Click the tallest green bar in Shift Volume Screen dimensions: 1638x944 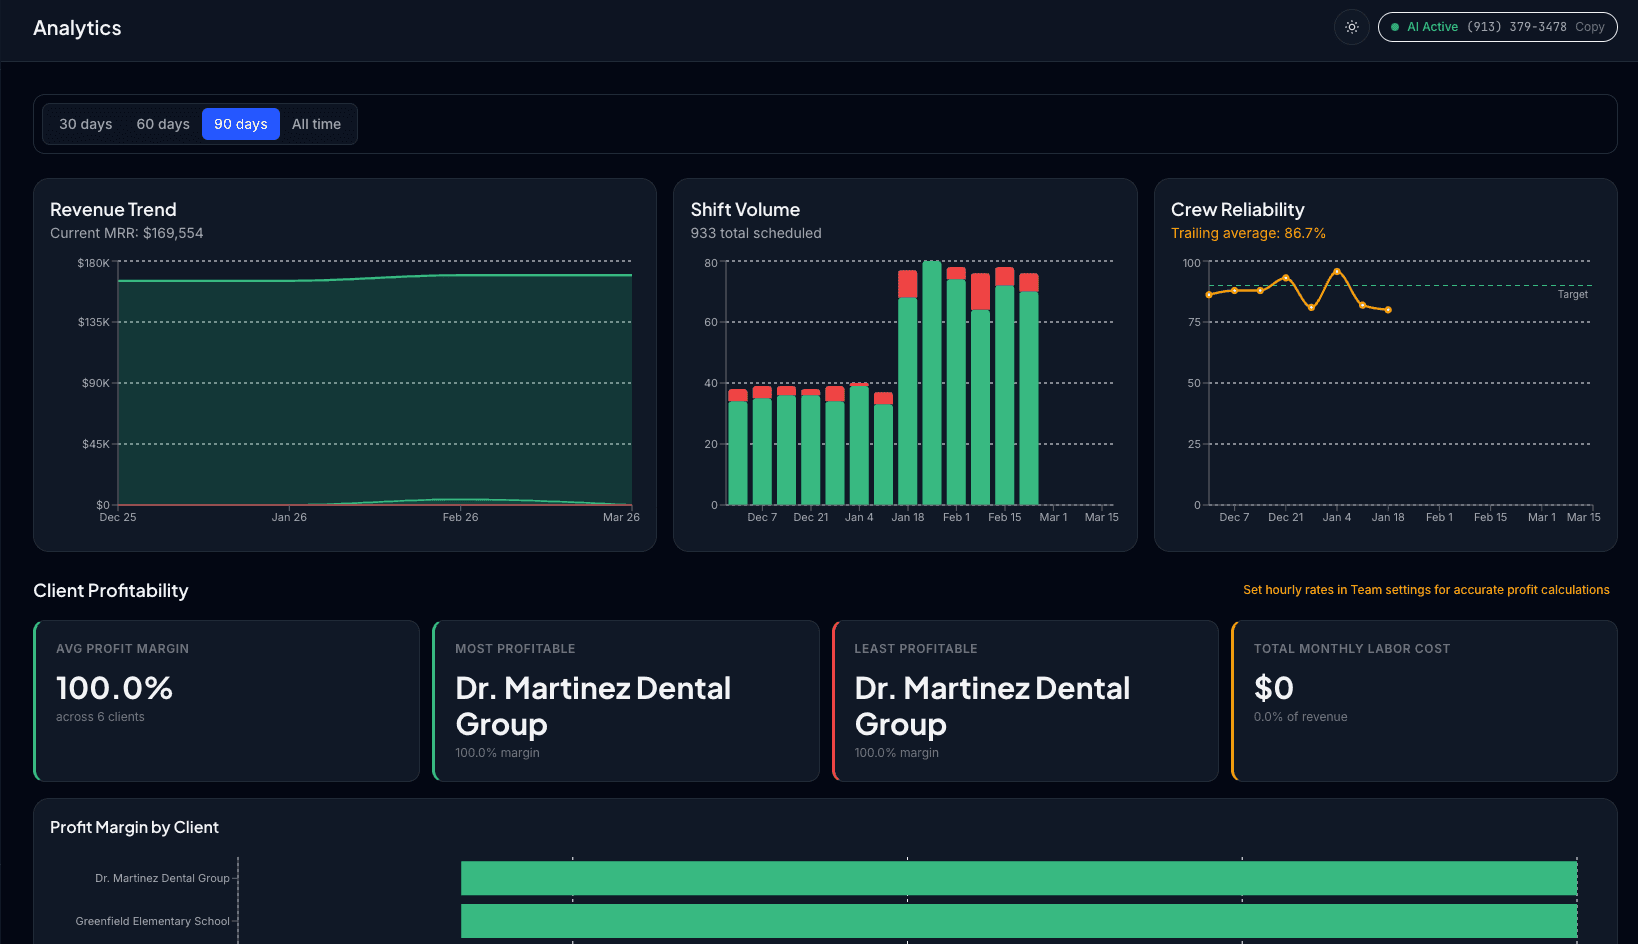coord(932,380)
